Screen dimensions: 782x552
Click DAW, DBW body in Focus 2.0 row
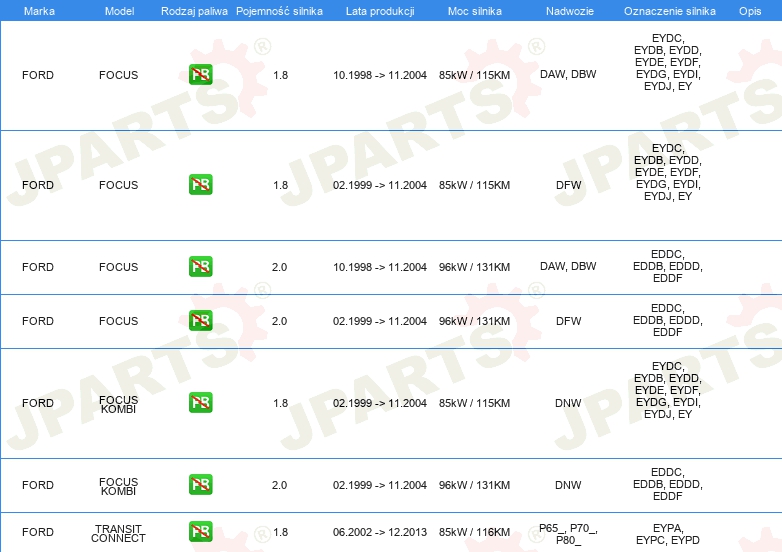pos(568,266)
